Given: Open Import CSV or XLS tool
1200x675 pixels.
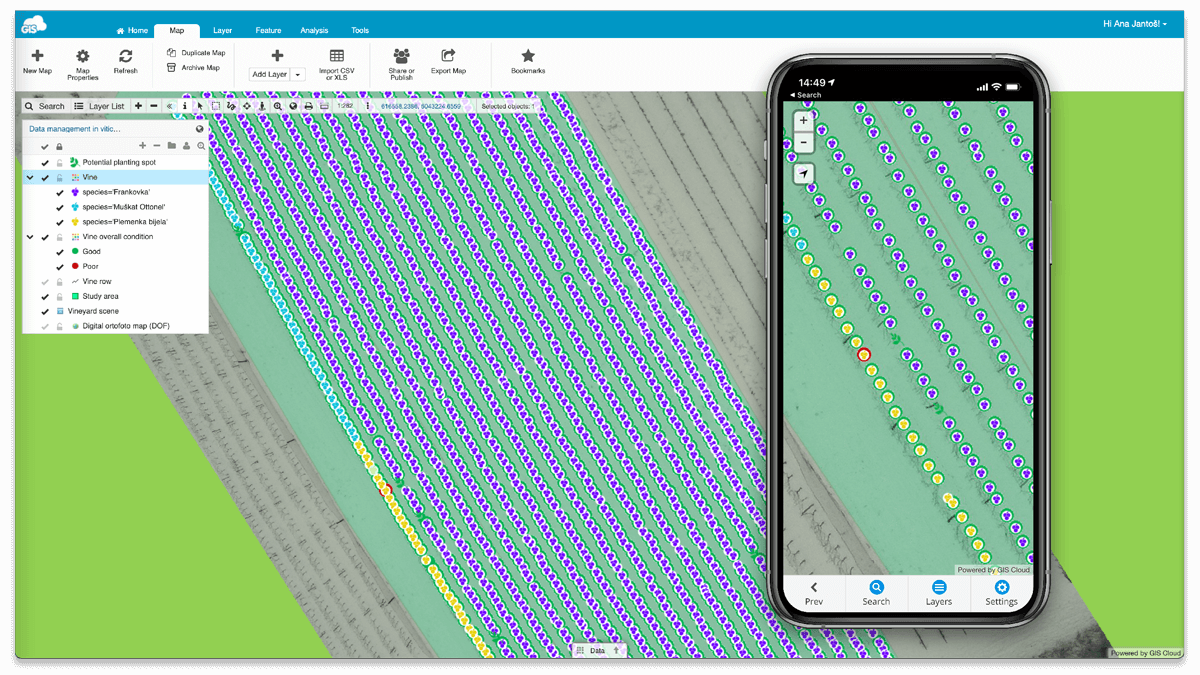Looking at the screenshot, I should (337, 56).
